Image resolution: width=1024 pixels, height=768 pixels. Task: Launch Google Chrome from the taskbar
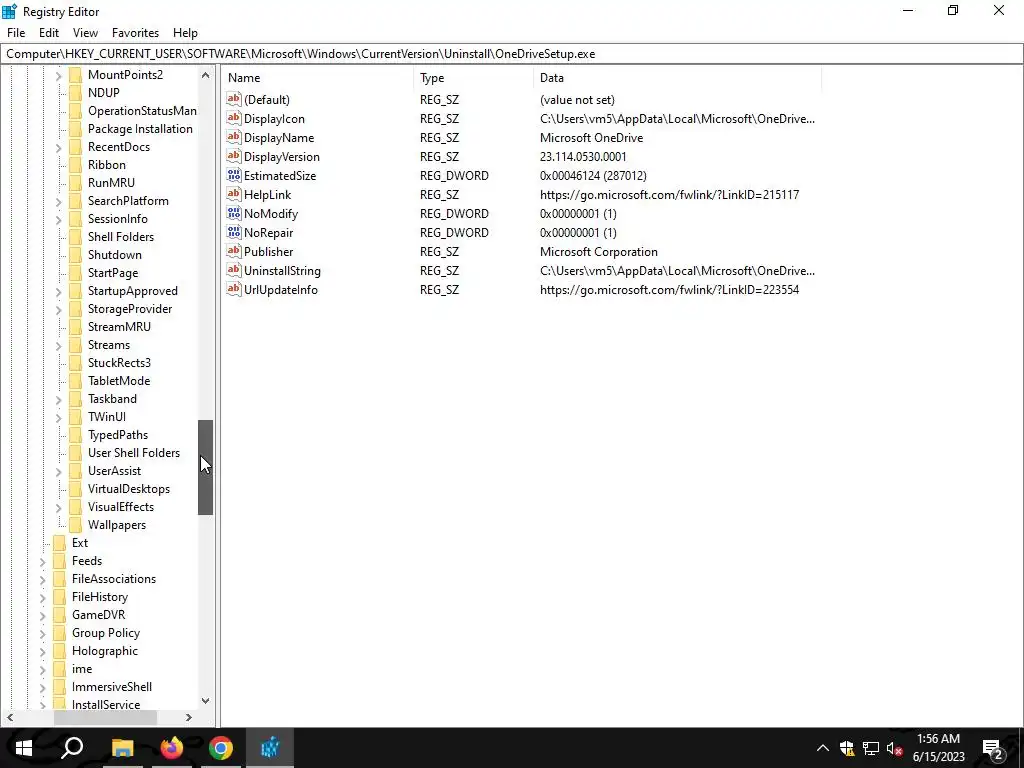pyautogui.click(x=221, y=748)
